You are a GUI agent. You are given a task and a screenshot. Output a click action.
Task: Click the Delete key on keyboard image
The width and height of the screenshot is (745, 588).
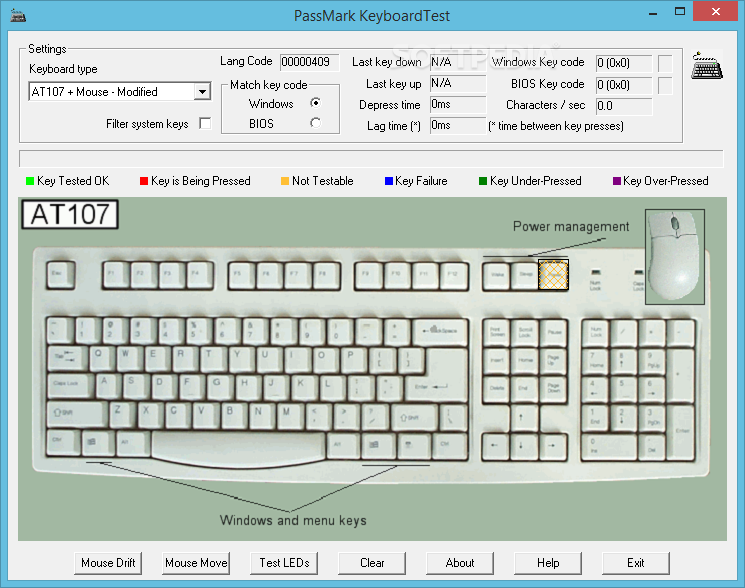496,389
